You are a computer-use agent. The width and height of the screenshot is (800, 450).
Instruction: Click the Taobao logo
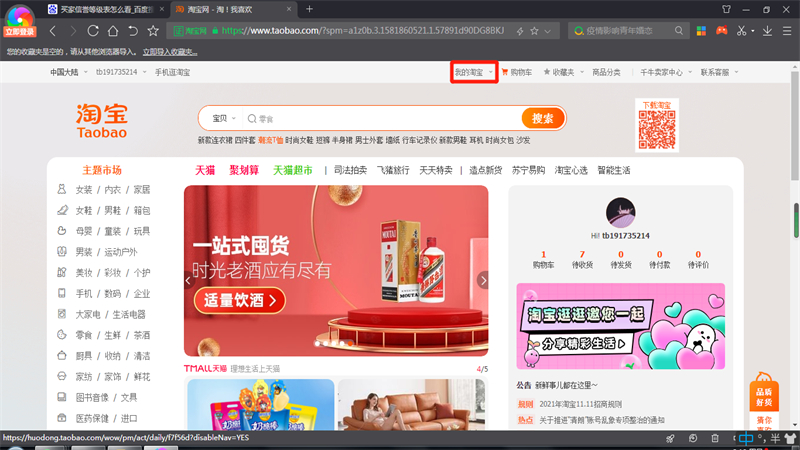(102, 120)
